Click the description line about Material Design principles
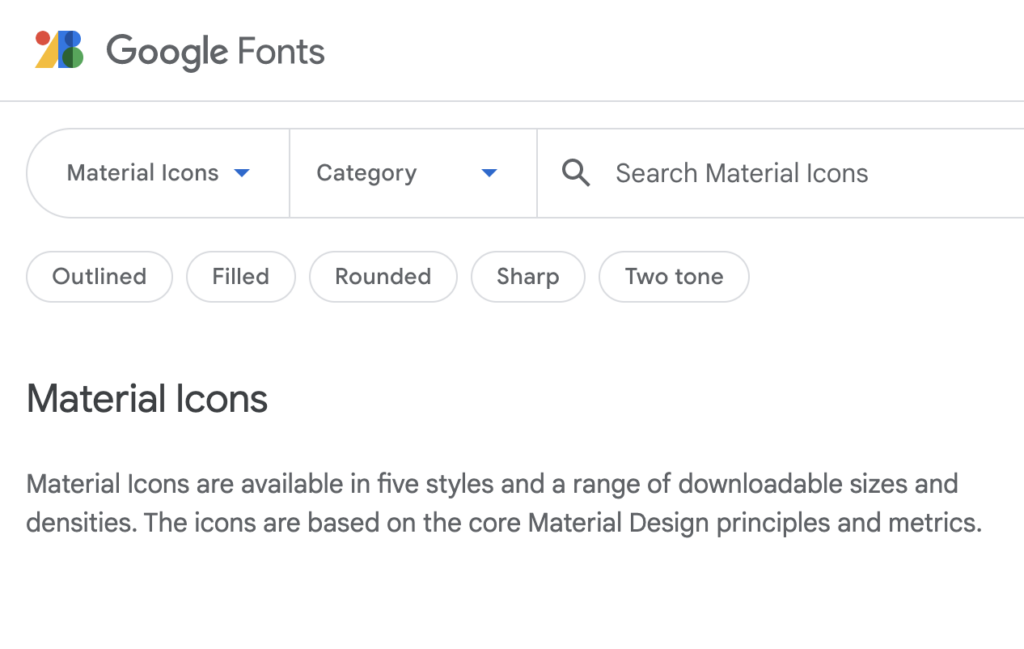The width and height of the screenshot is (1024, 649). pyautogui.click(x=503, y=523)
